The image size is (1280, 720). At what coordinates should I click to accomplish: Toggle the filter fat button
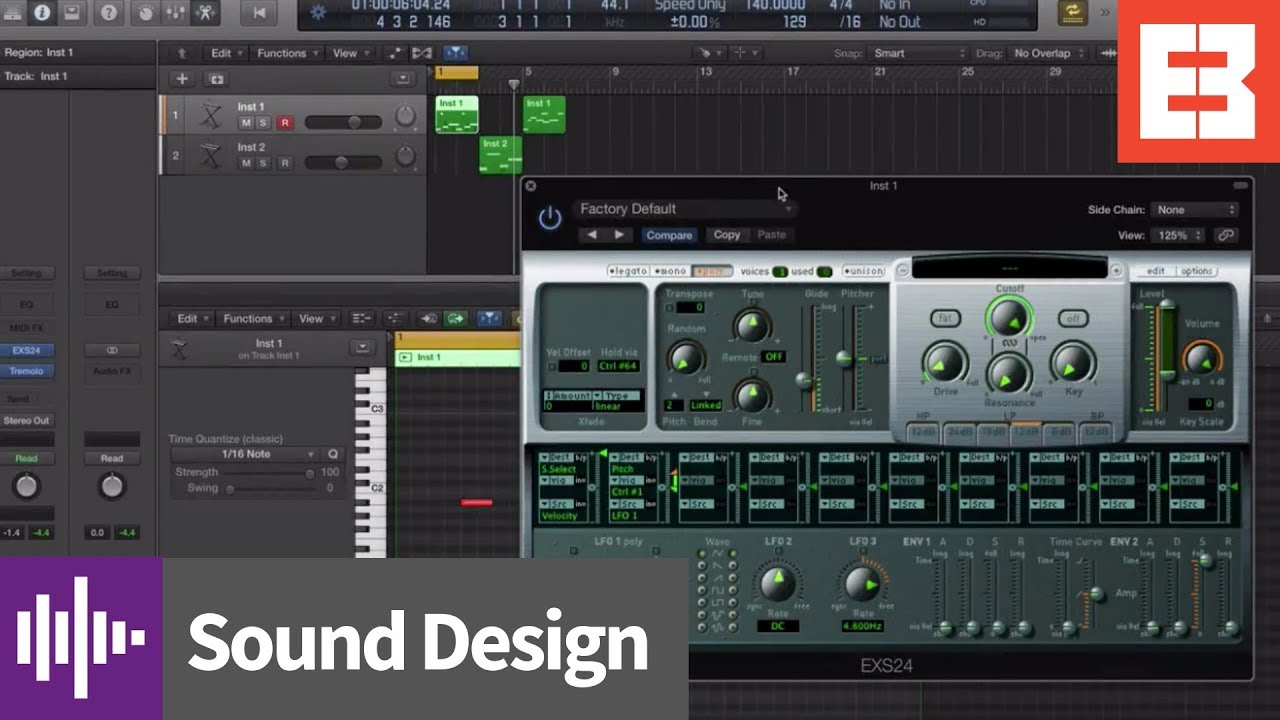point(944,319)
